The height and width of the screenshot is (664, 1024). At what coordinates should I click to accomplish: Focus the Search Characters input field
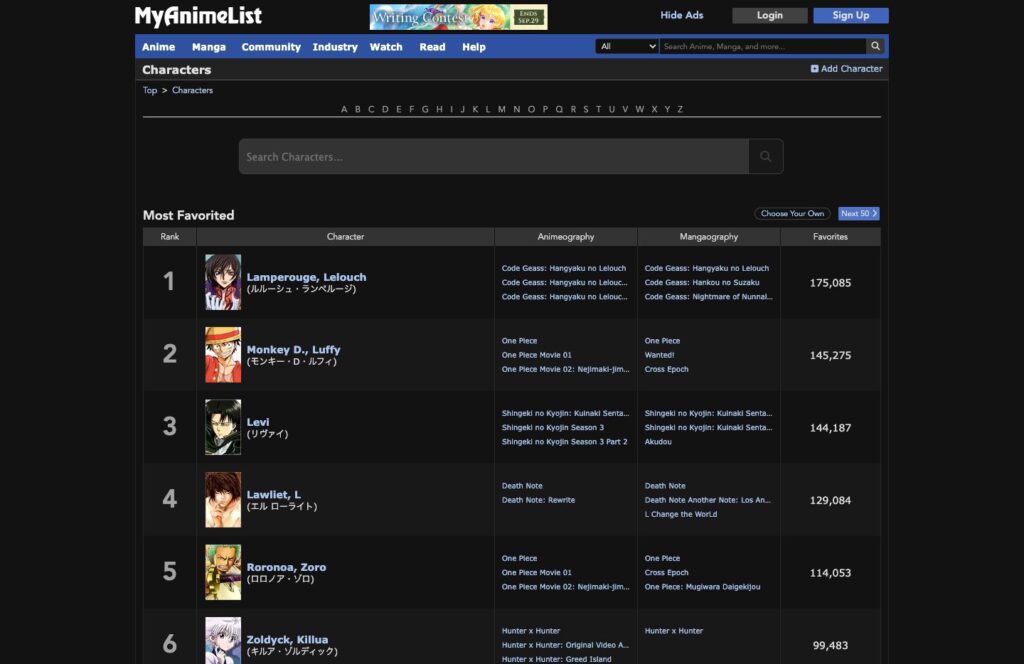click(494, 157)
